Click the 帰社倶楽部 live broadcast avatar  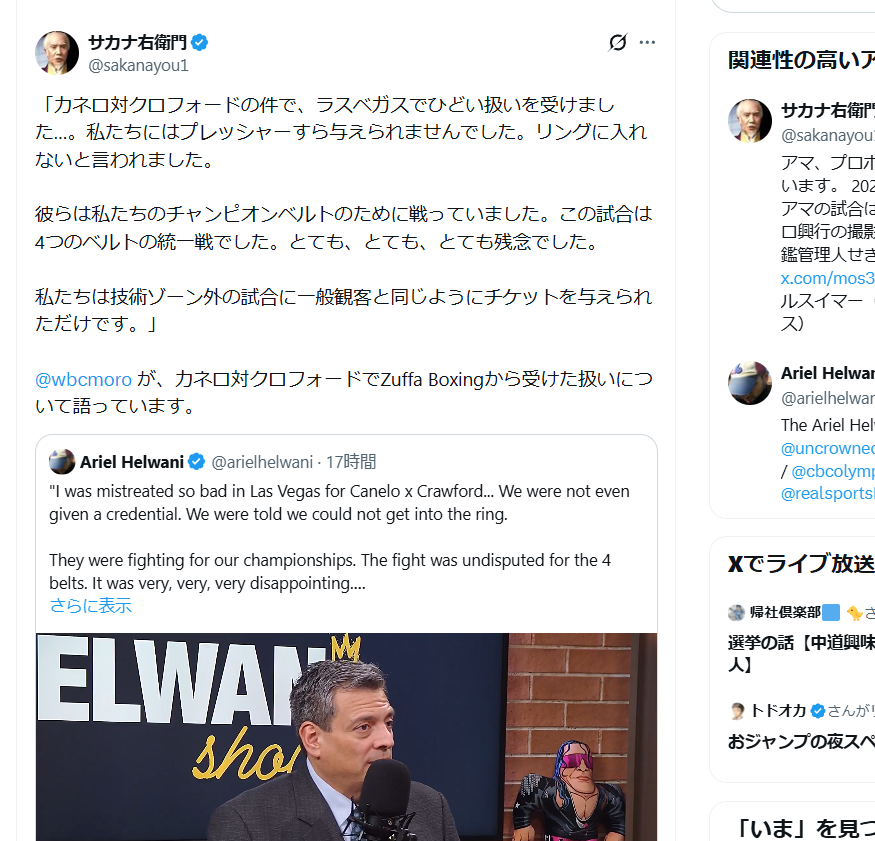tap(737, 613)
